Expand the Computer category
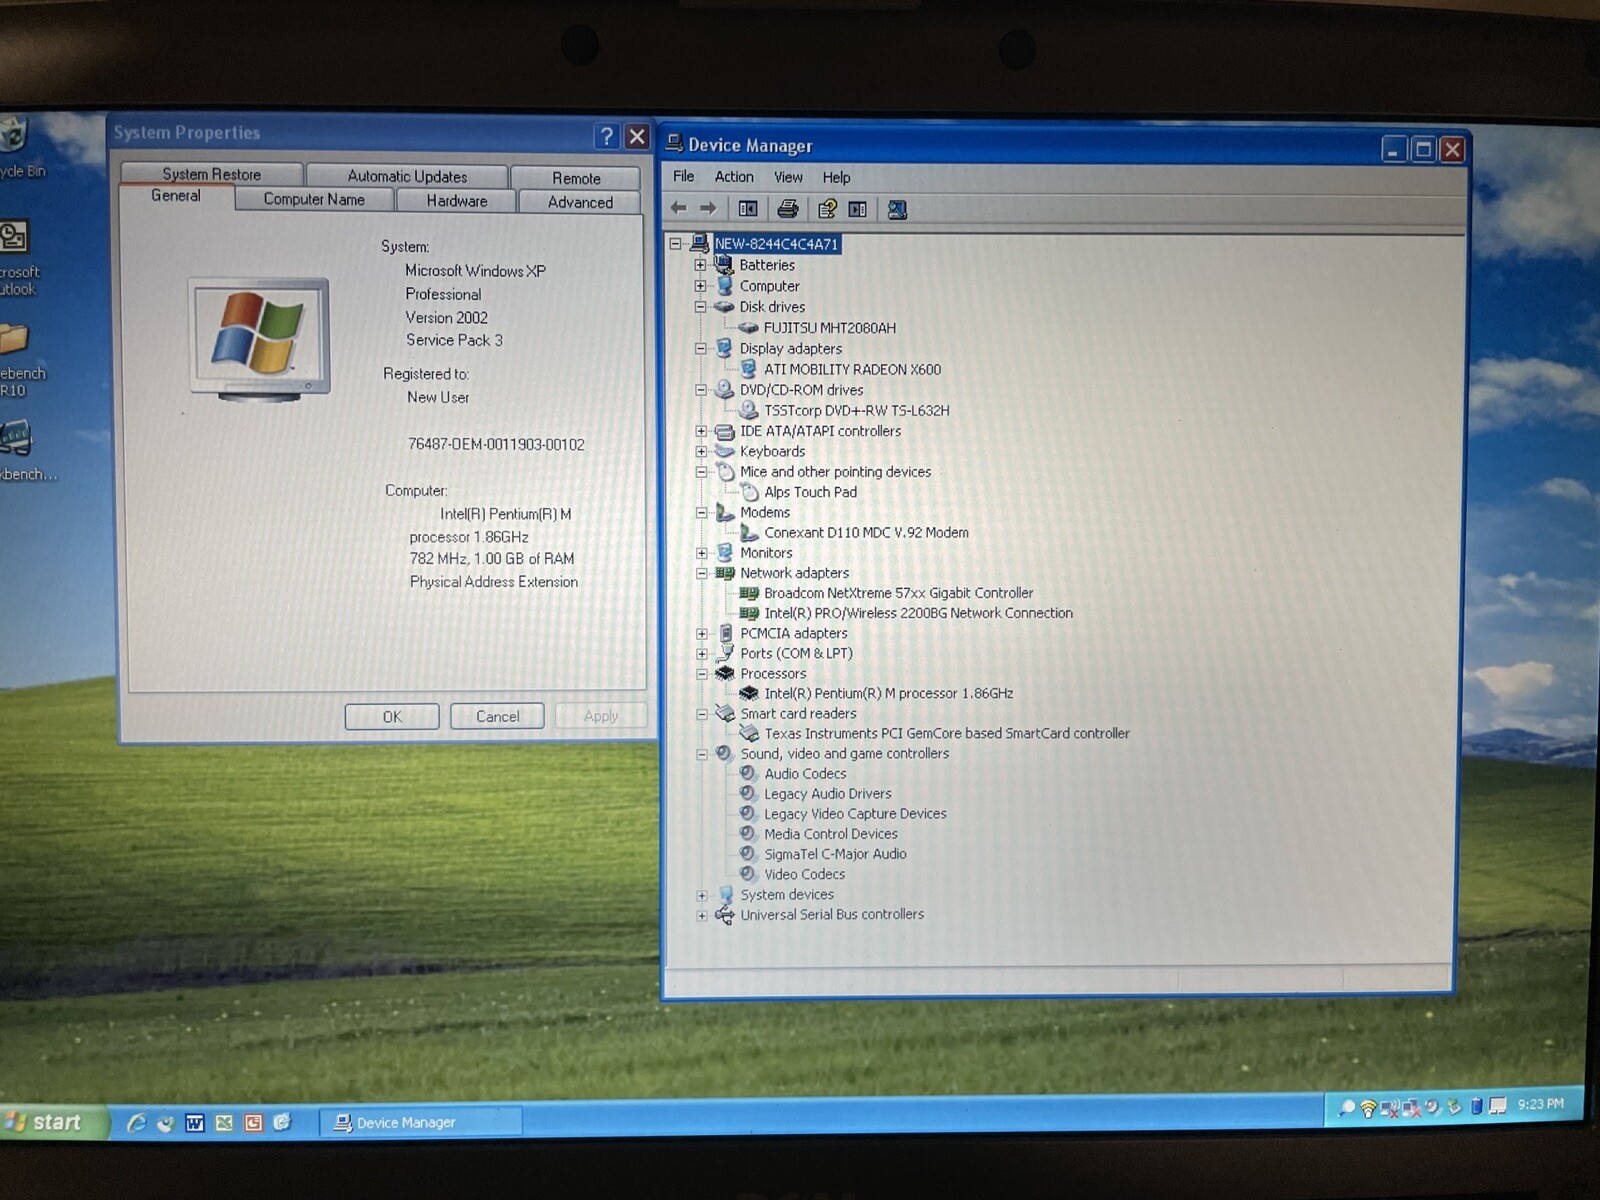The height and width of the screenshot is (1200, 1600). 701,286
